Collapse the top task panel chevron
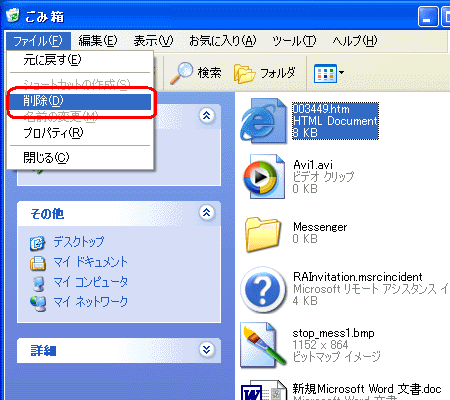 [207, 116]
